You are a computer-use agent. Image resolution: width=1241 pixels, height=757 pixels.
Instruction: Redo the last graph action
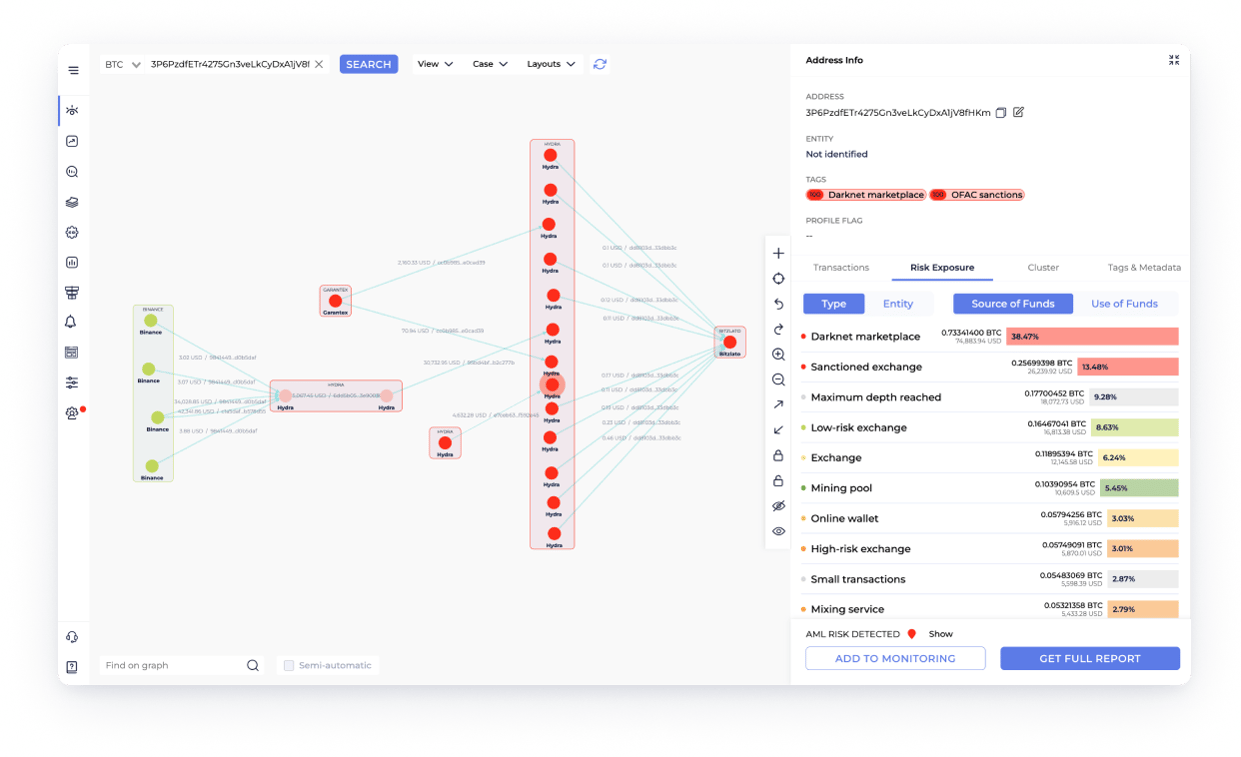[x=779, y=329]
